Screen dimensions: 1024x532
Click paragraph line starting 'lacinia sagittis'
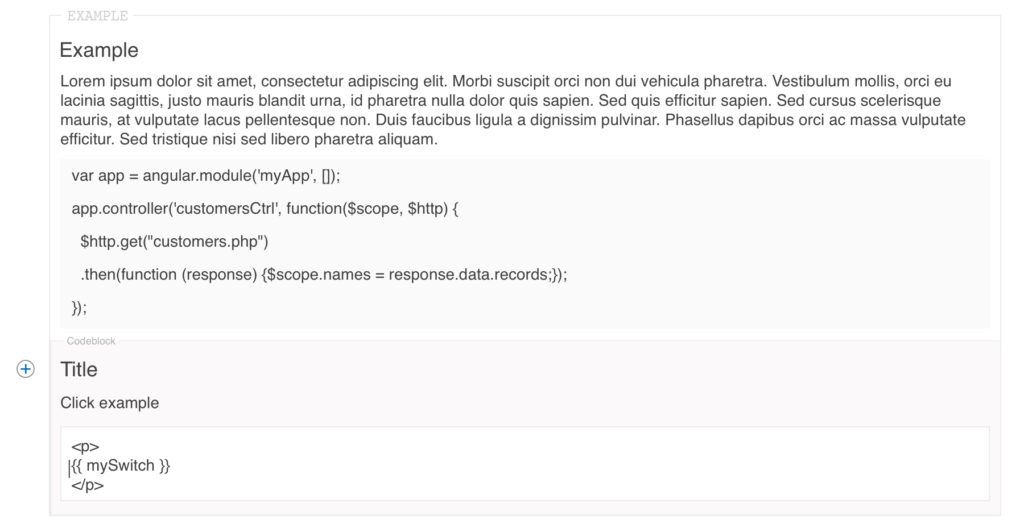pos(500,101)
